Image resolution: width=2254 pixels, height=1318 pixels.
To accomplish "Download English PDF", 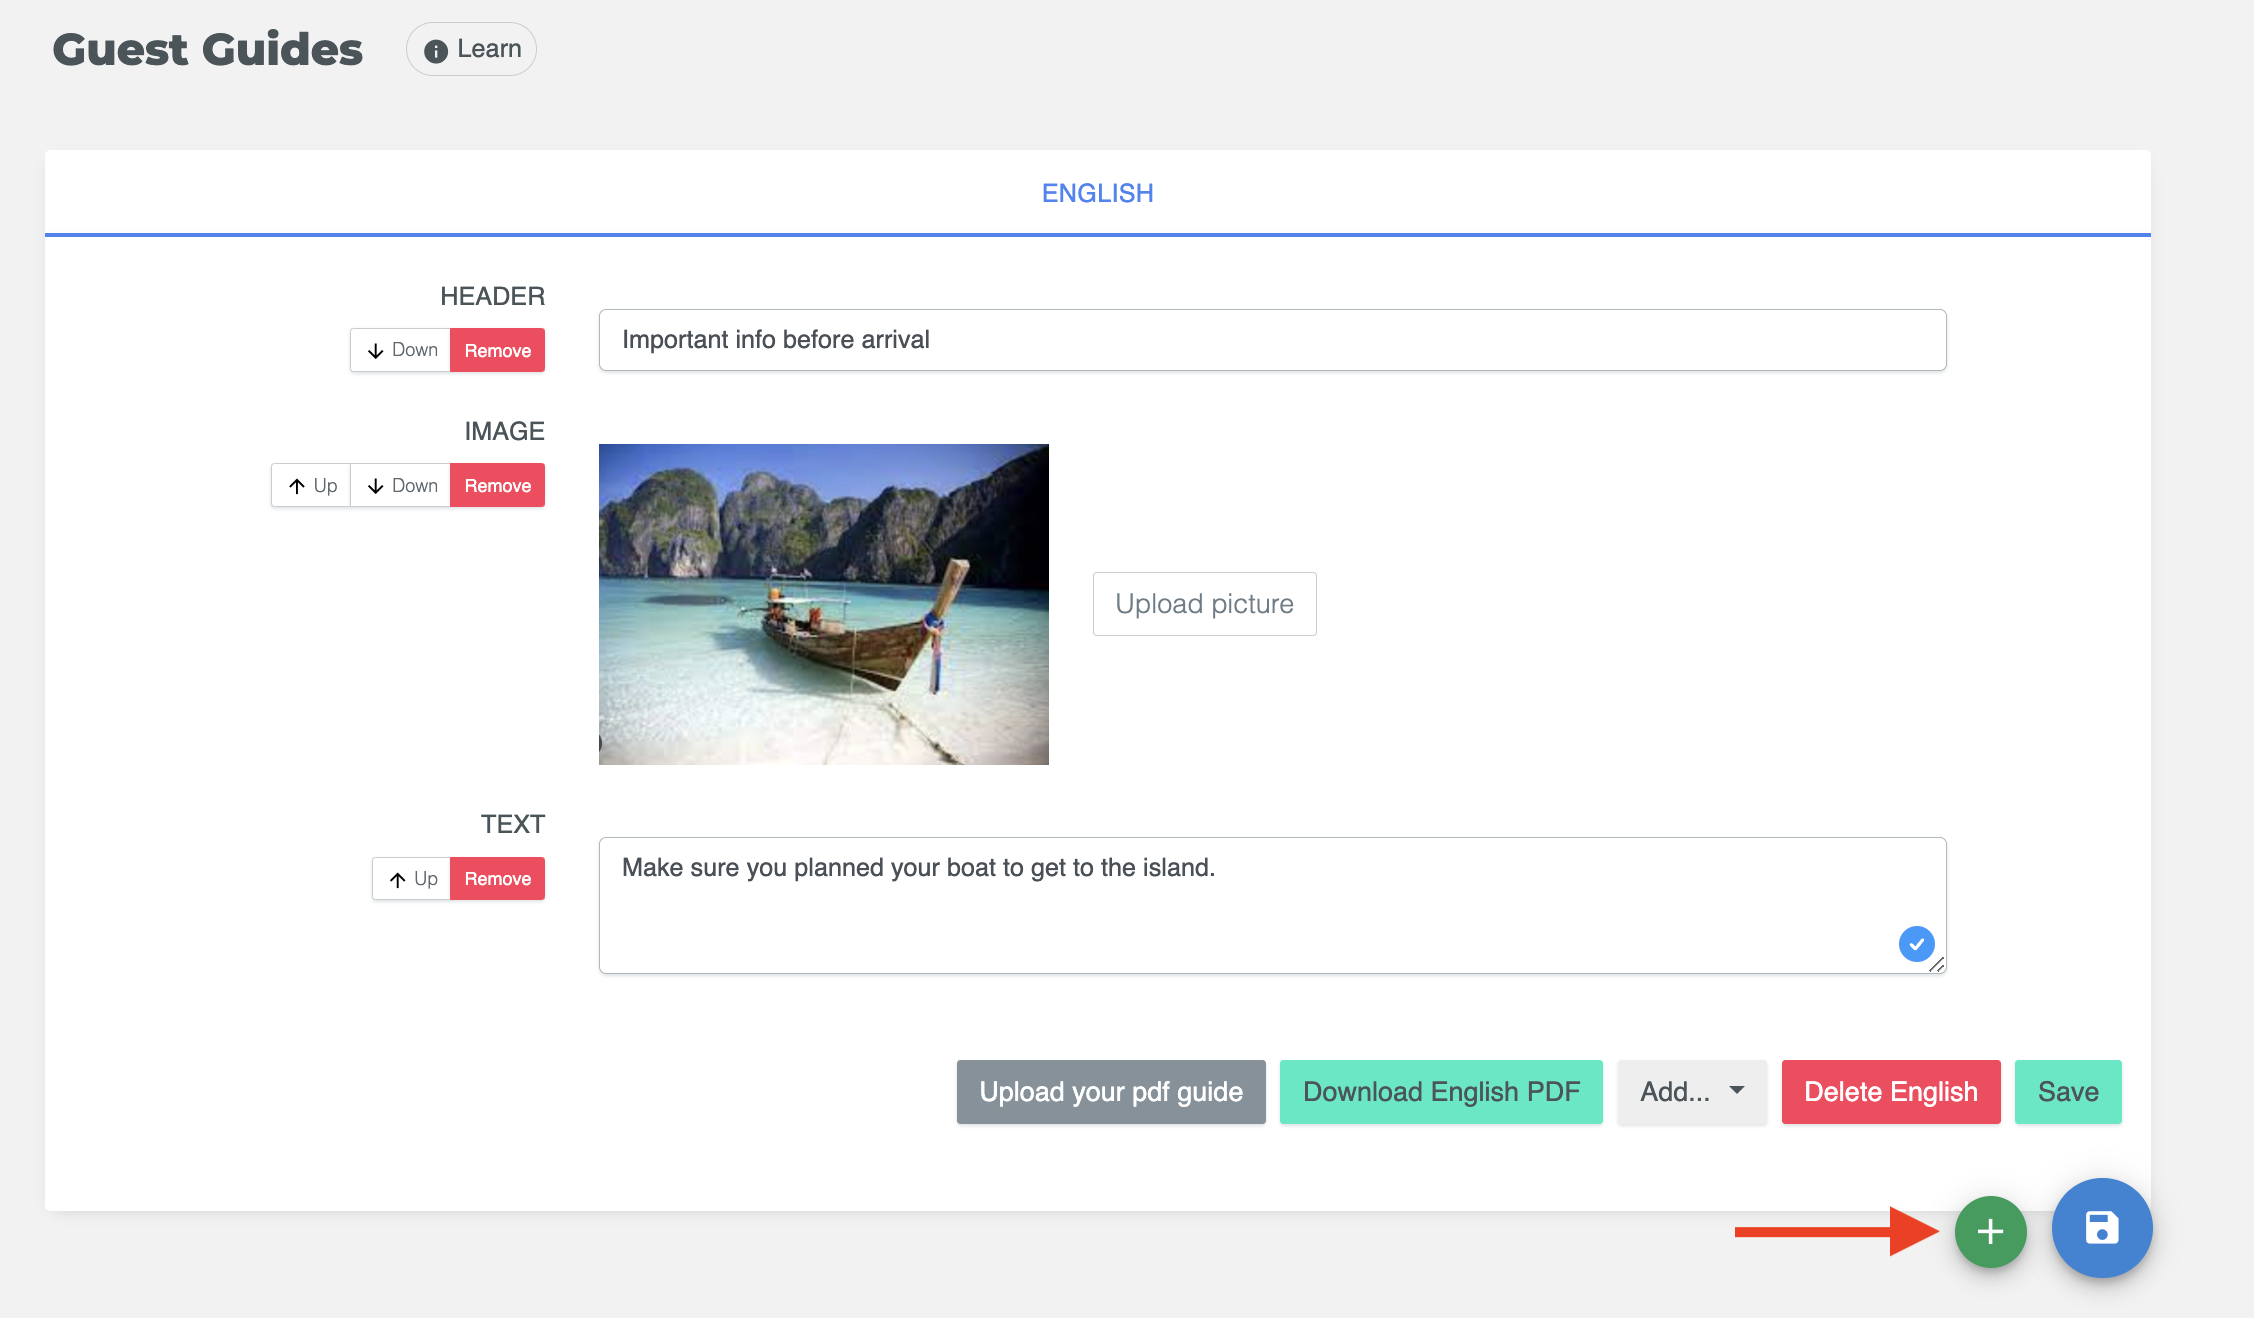I will click(1441, 1091).
